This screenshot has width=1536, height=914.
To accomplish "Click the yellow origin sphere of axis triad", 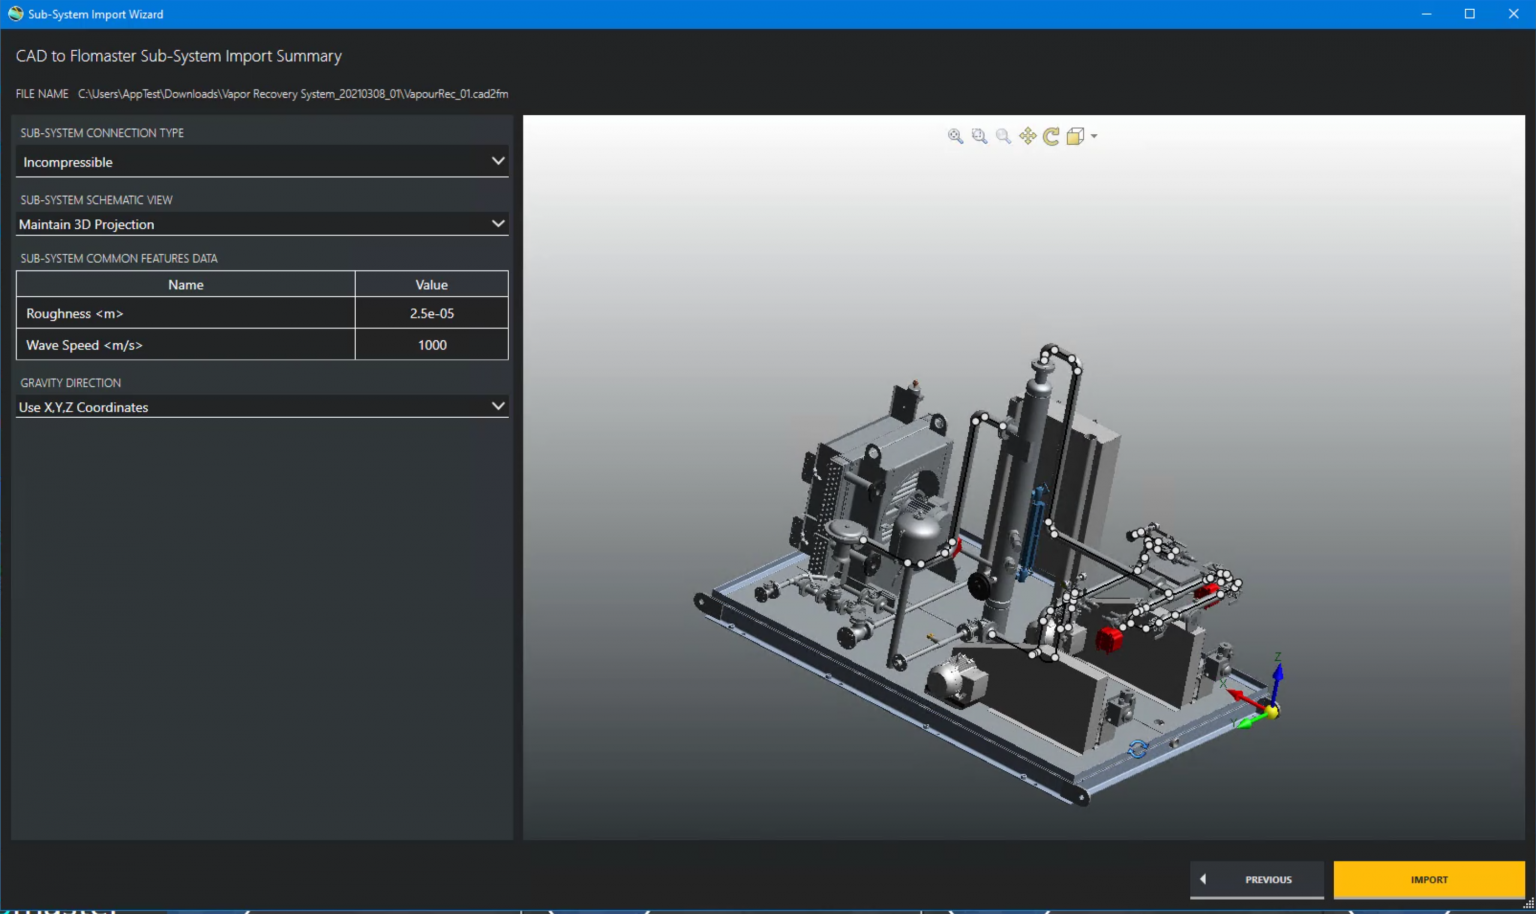I will [1272, 711].
